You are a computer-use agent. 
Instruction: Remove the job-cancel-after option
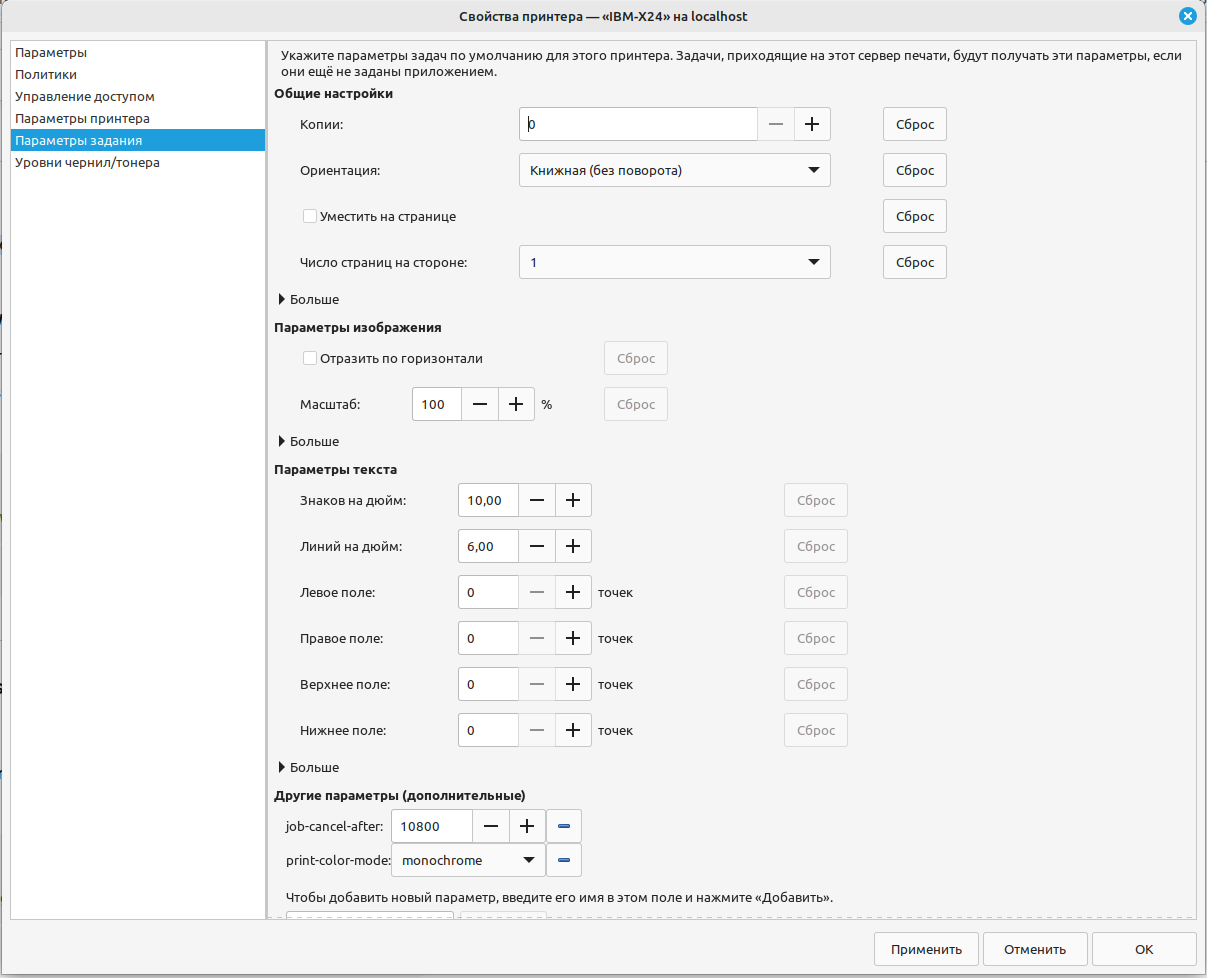coord(564,826)
